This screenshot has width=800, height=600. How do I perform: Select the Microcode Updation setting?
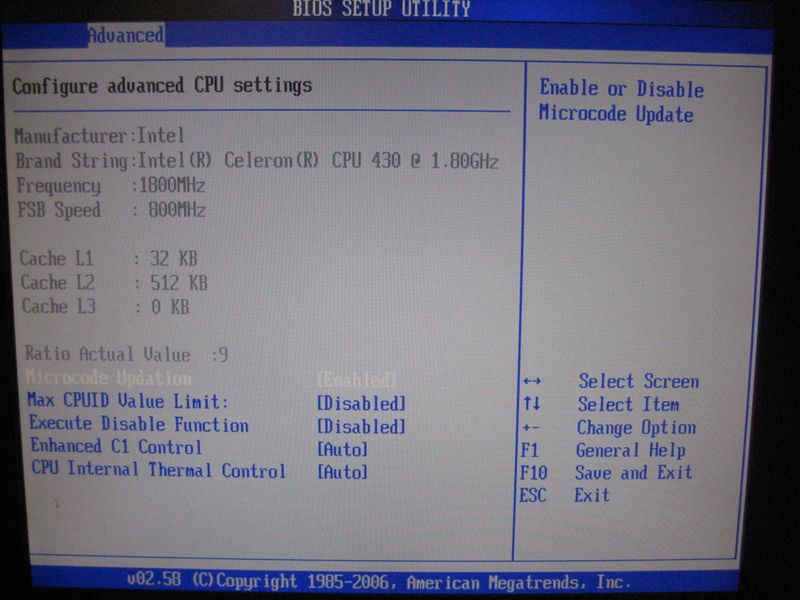(x=109, y=378)
